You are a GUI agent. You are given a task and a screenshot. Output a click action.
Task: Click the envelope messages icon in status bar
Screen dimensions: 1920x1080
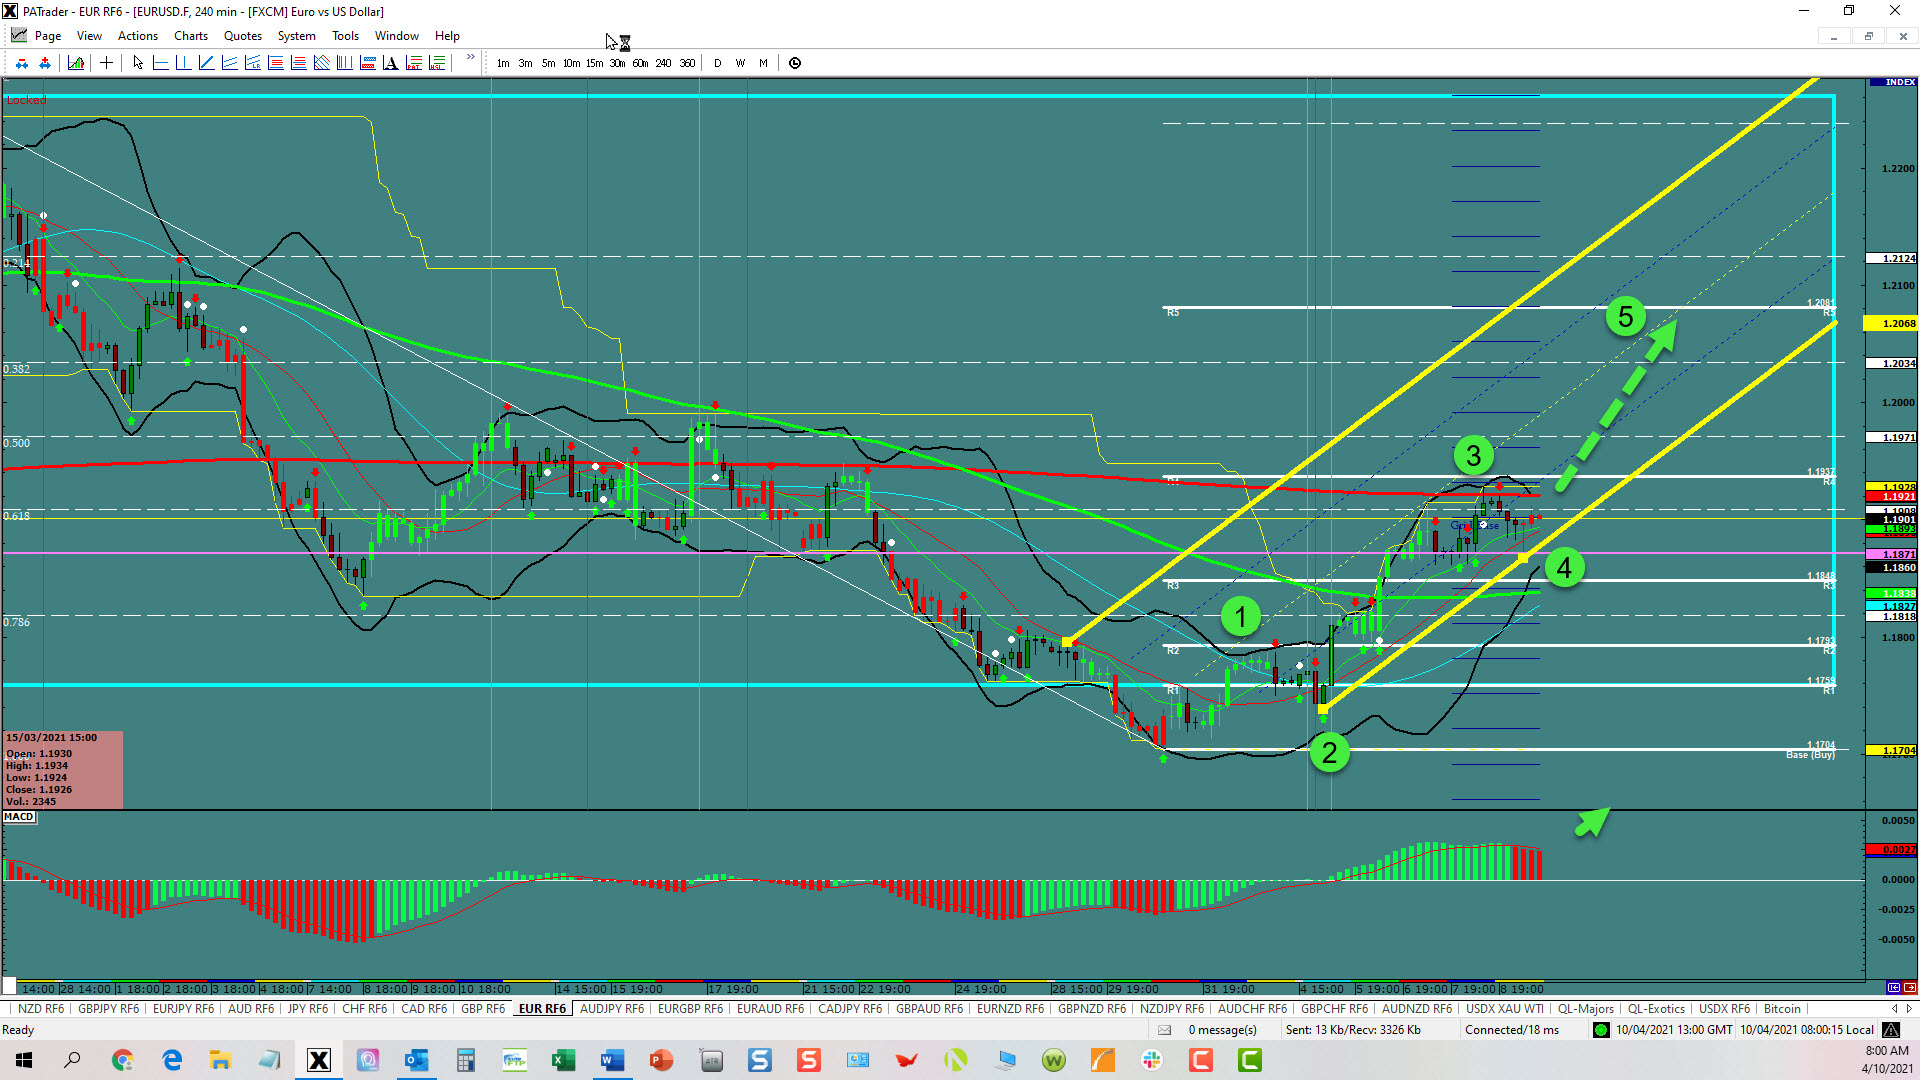point(1164,1030)
